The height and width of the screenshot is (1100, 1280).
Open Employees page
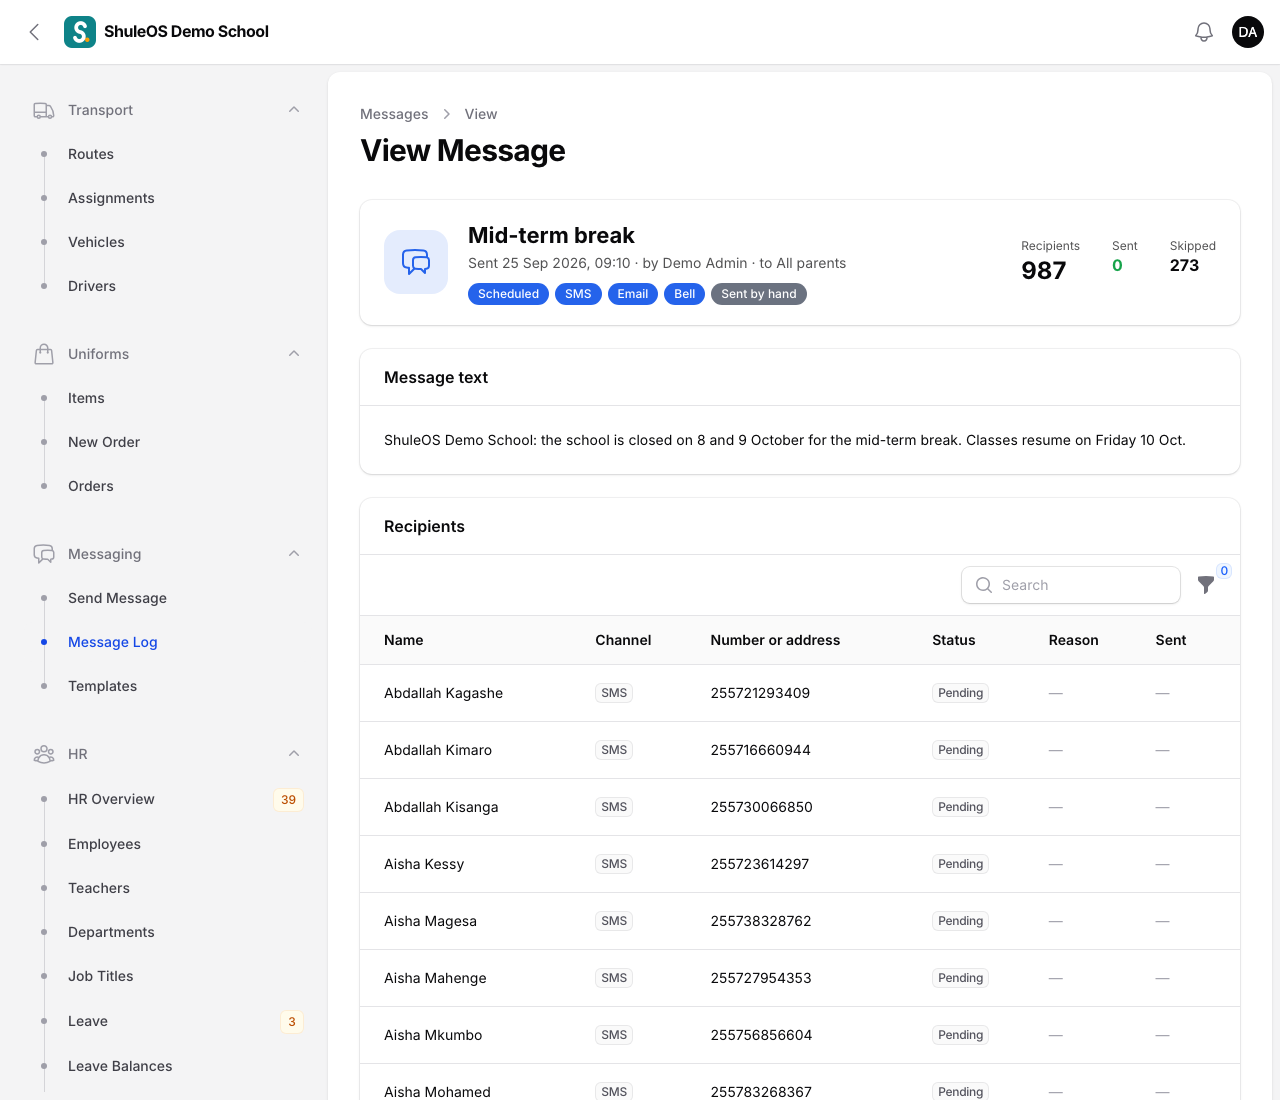tap(104, 844)
